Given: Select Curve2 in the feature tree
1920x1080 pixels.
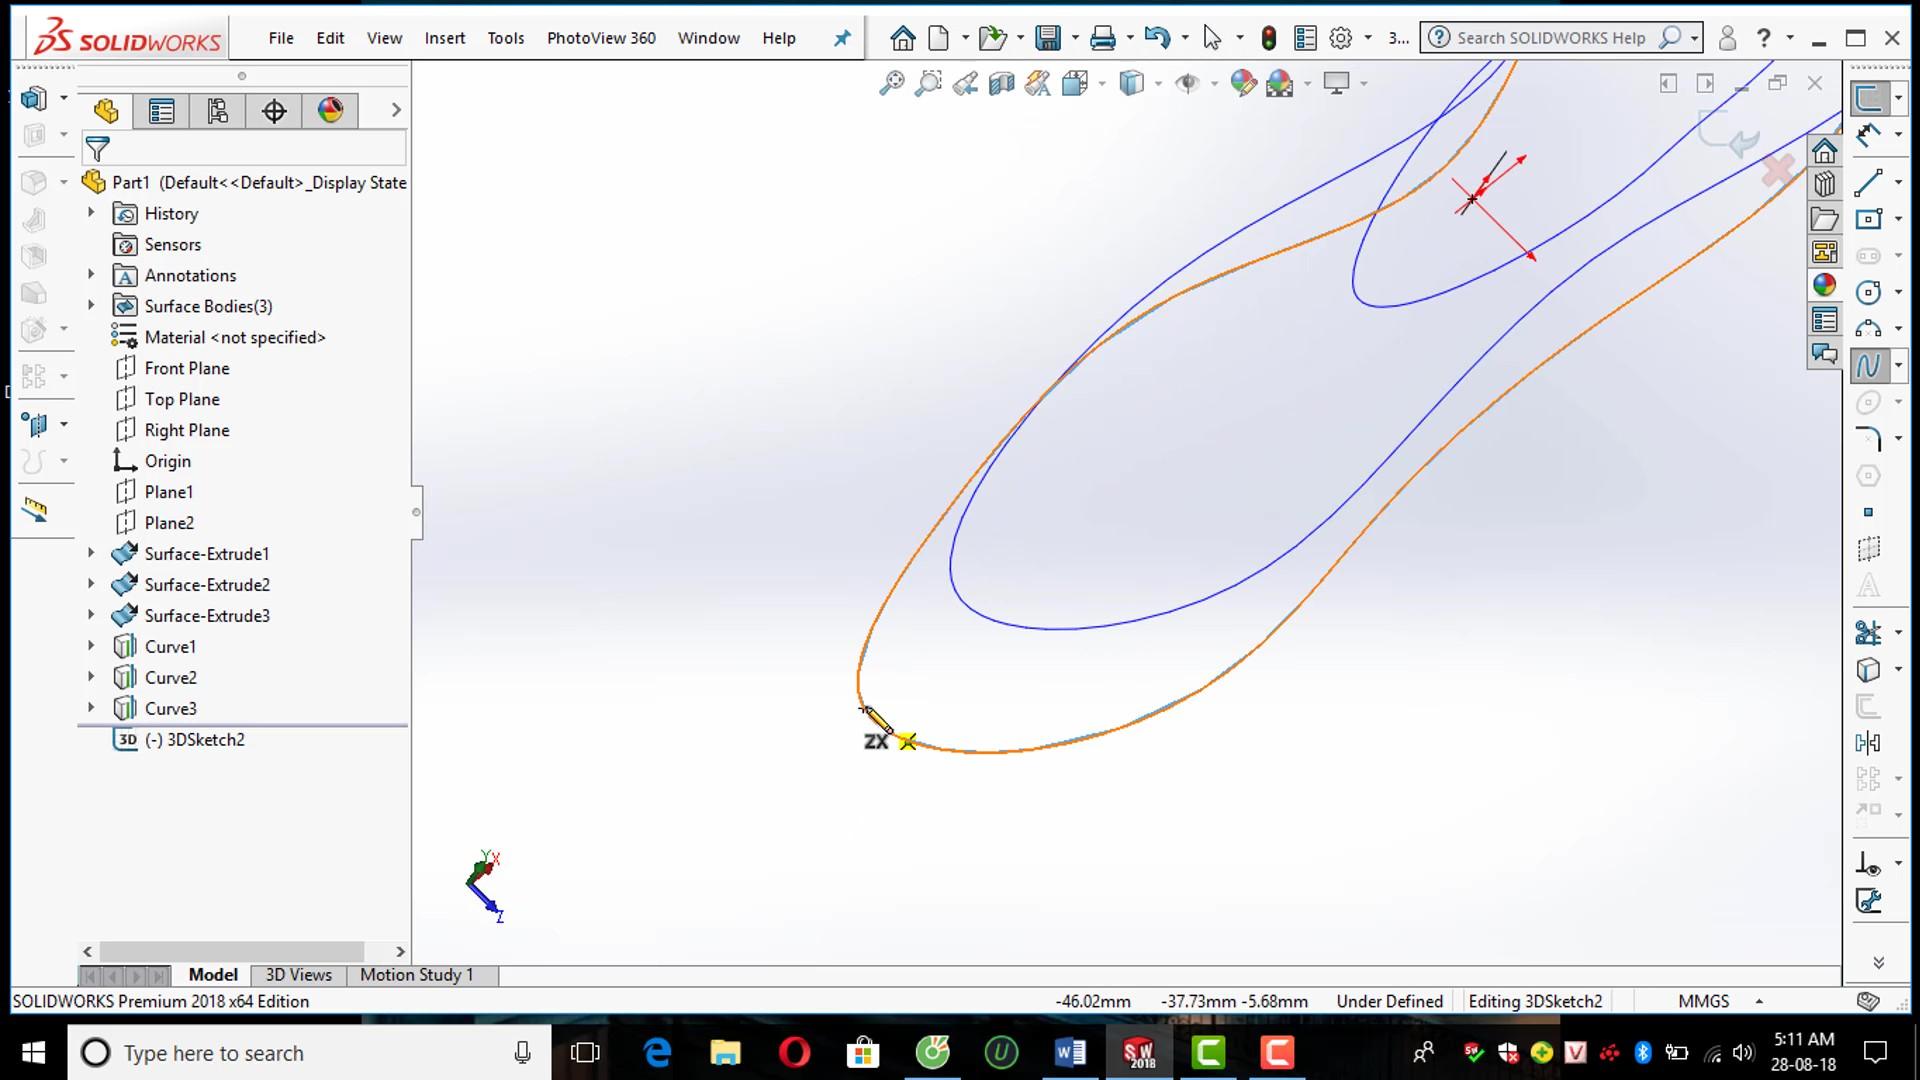Looking at the screenshot, I should click(170, 678).
